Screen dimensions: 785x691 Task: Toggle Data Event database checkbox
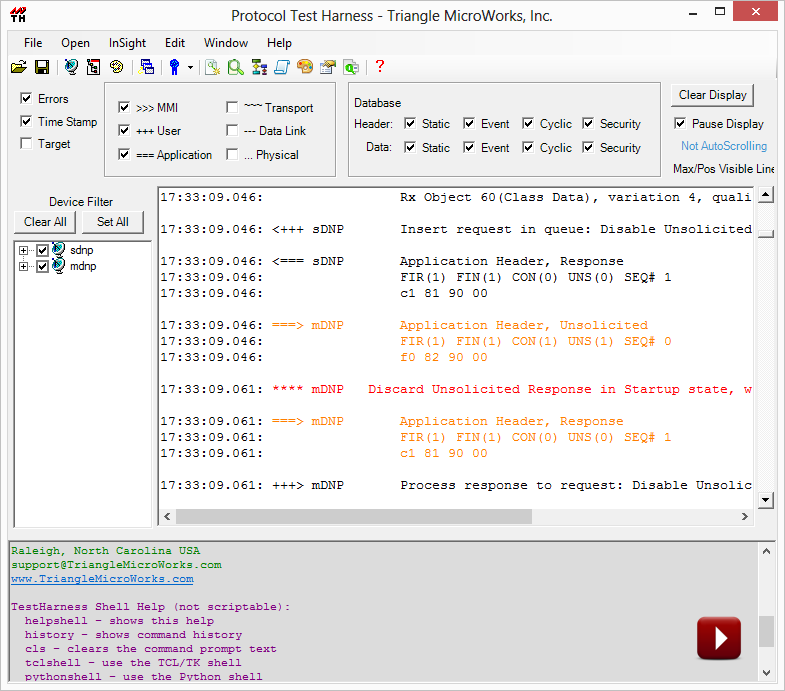pos(469,147)
